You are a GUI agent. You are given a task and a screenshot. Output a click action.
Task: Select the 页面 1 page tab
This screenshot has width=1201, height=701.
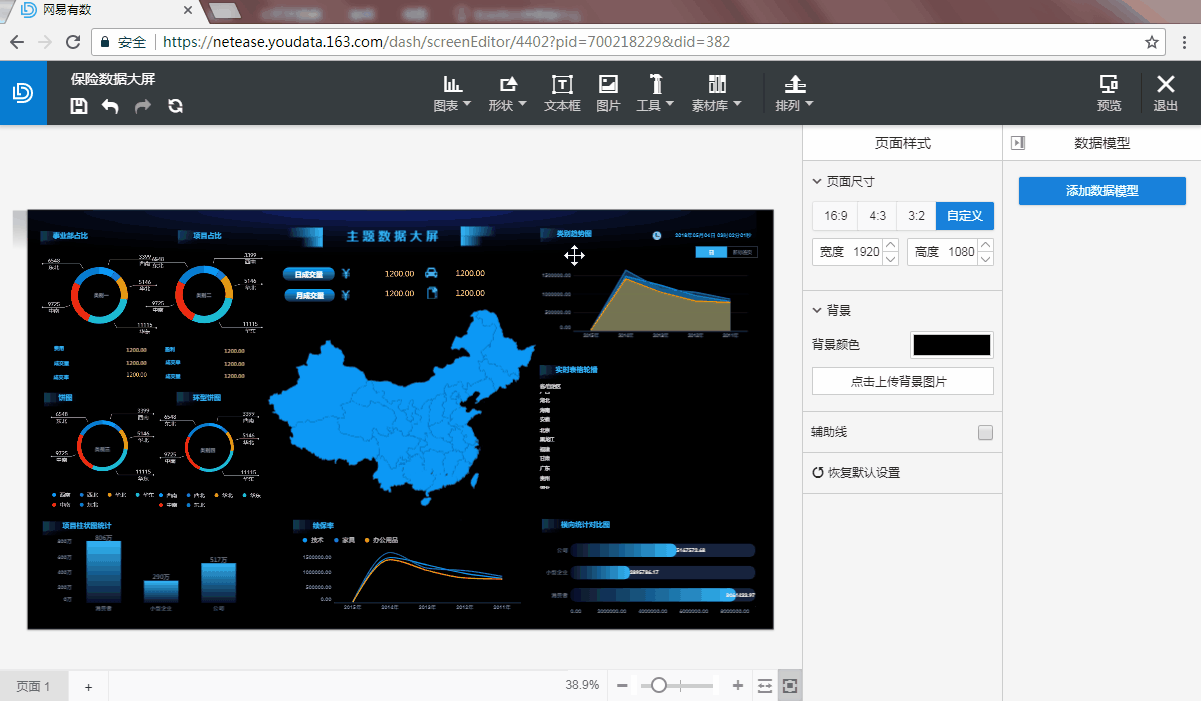tap(33, 686)
